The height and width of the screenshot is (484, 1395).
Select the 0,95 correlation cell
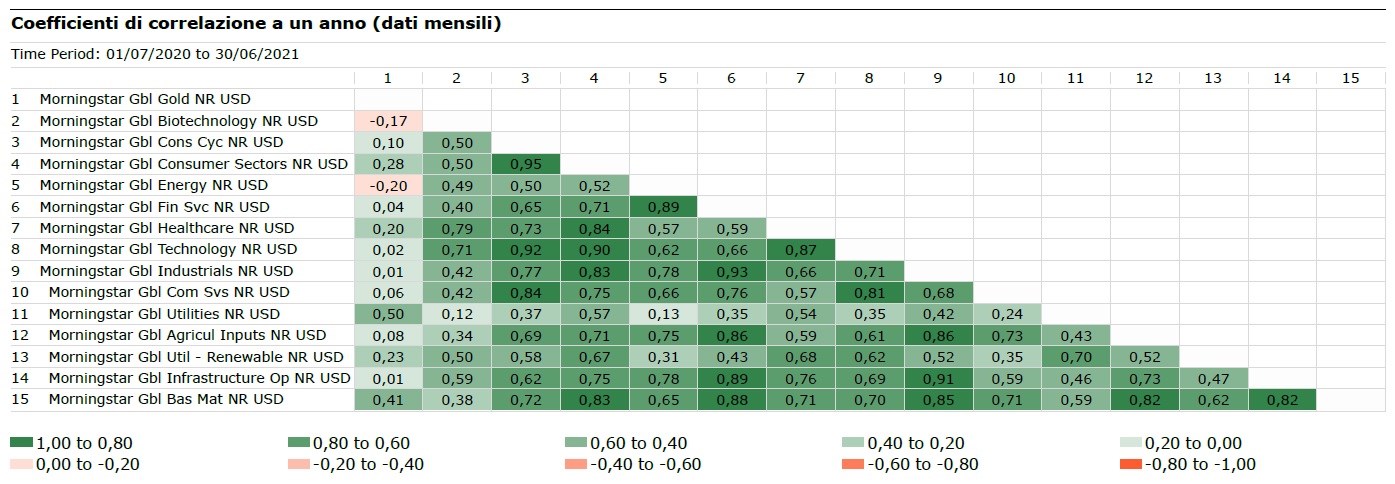click(525, 164)
